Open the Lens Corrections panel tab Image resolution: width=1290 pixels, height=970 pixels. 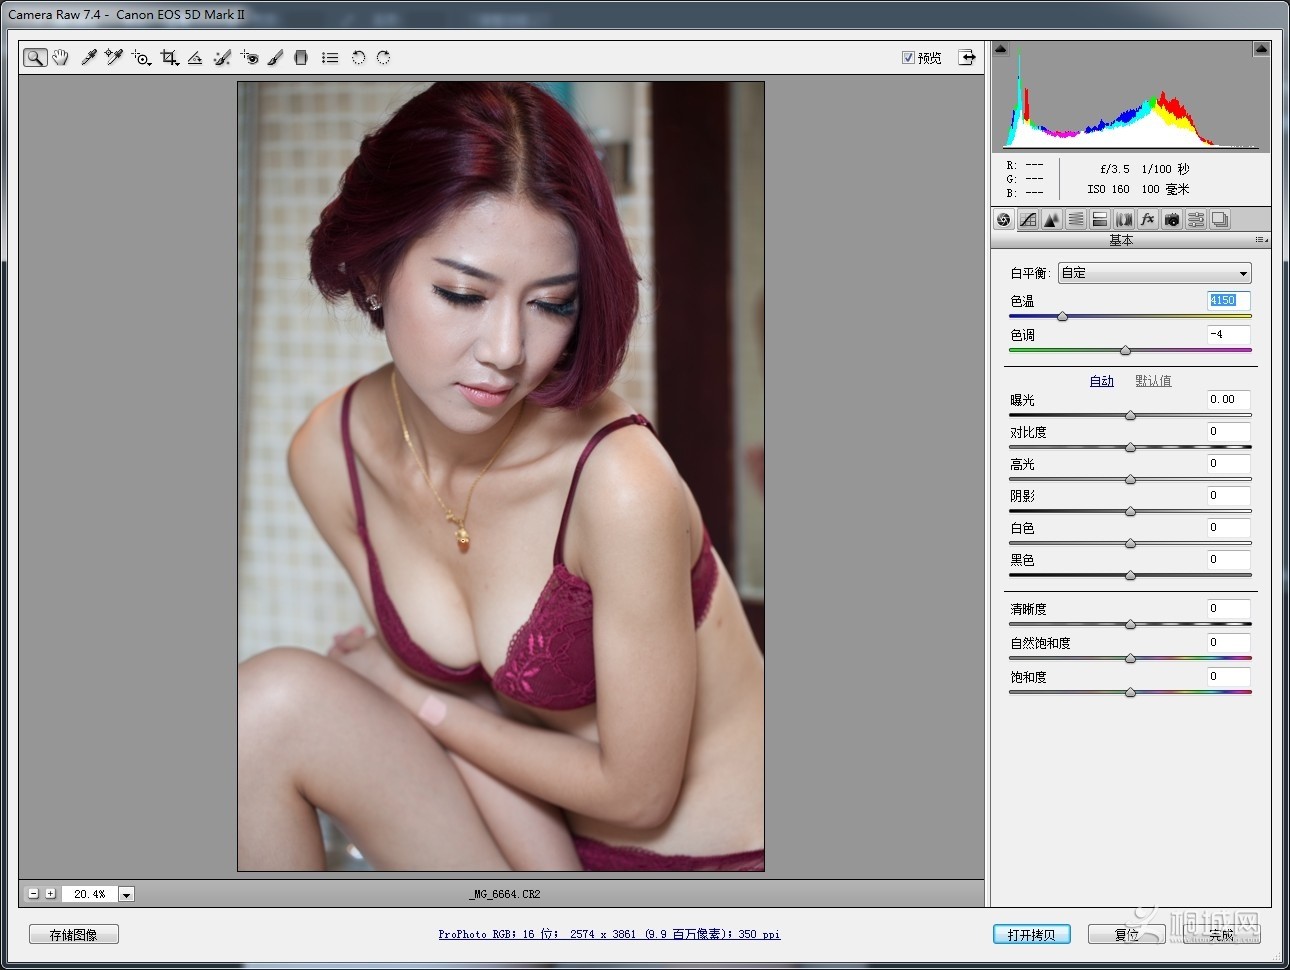tap(1124, 220)
